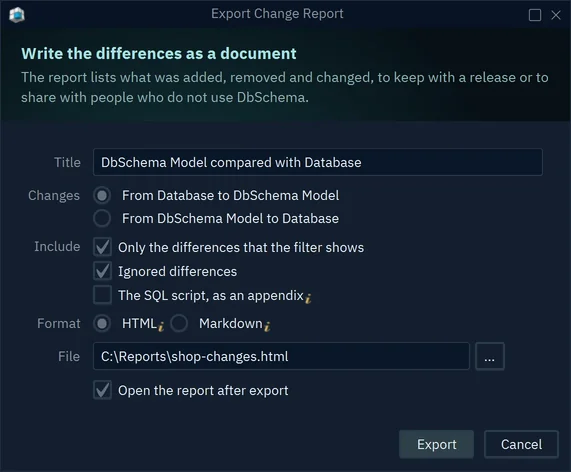Click the Include label

click(x=57, y=247)
